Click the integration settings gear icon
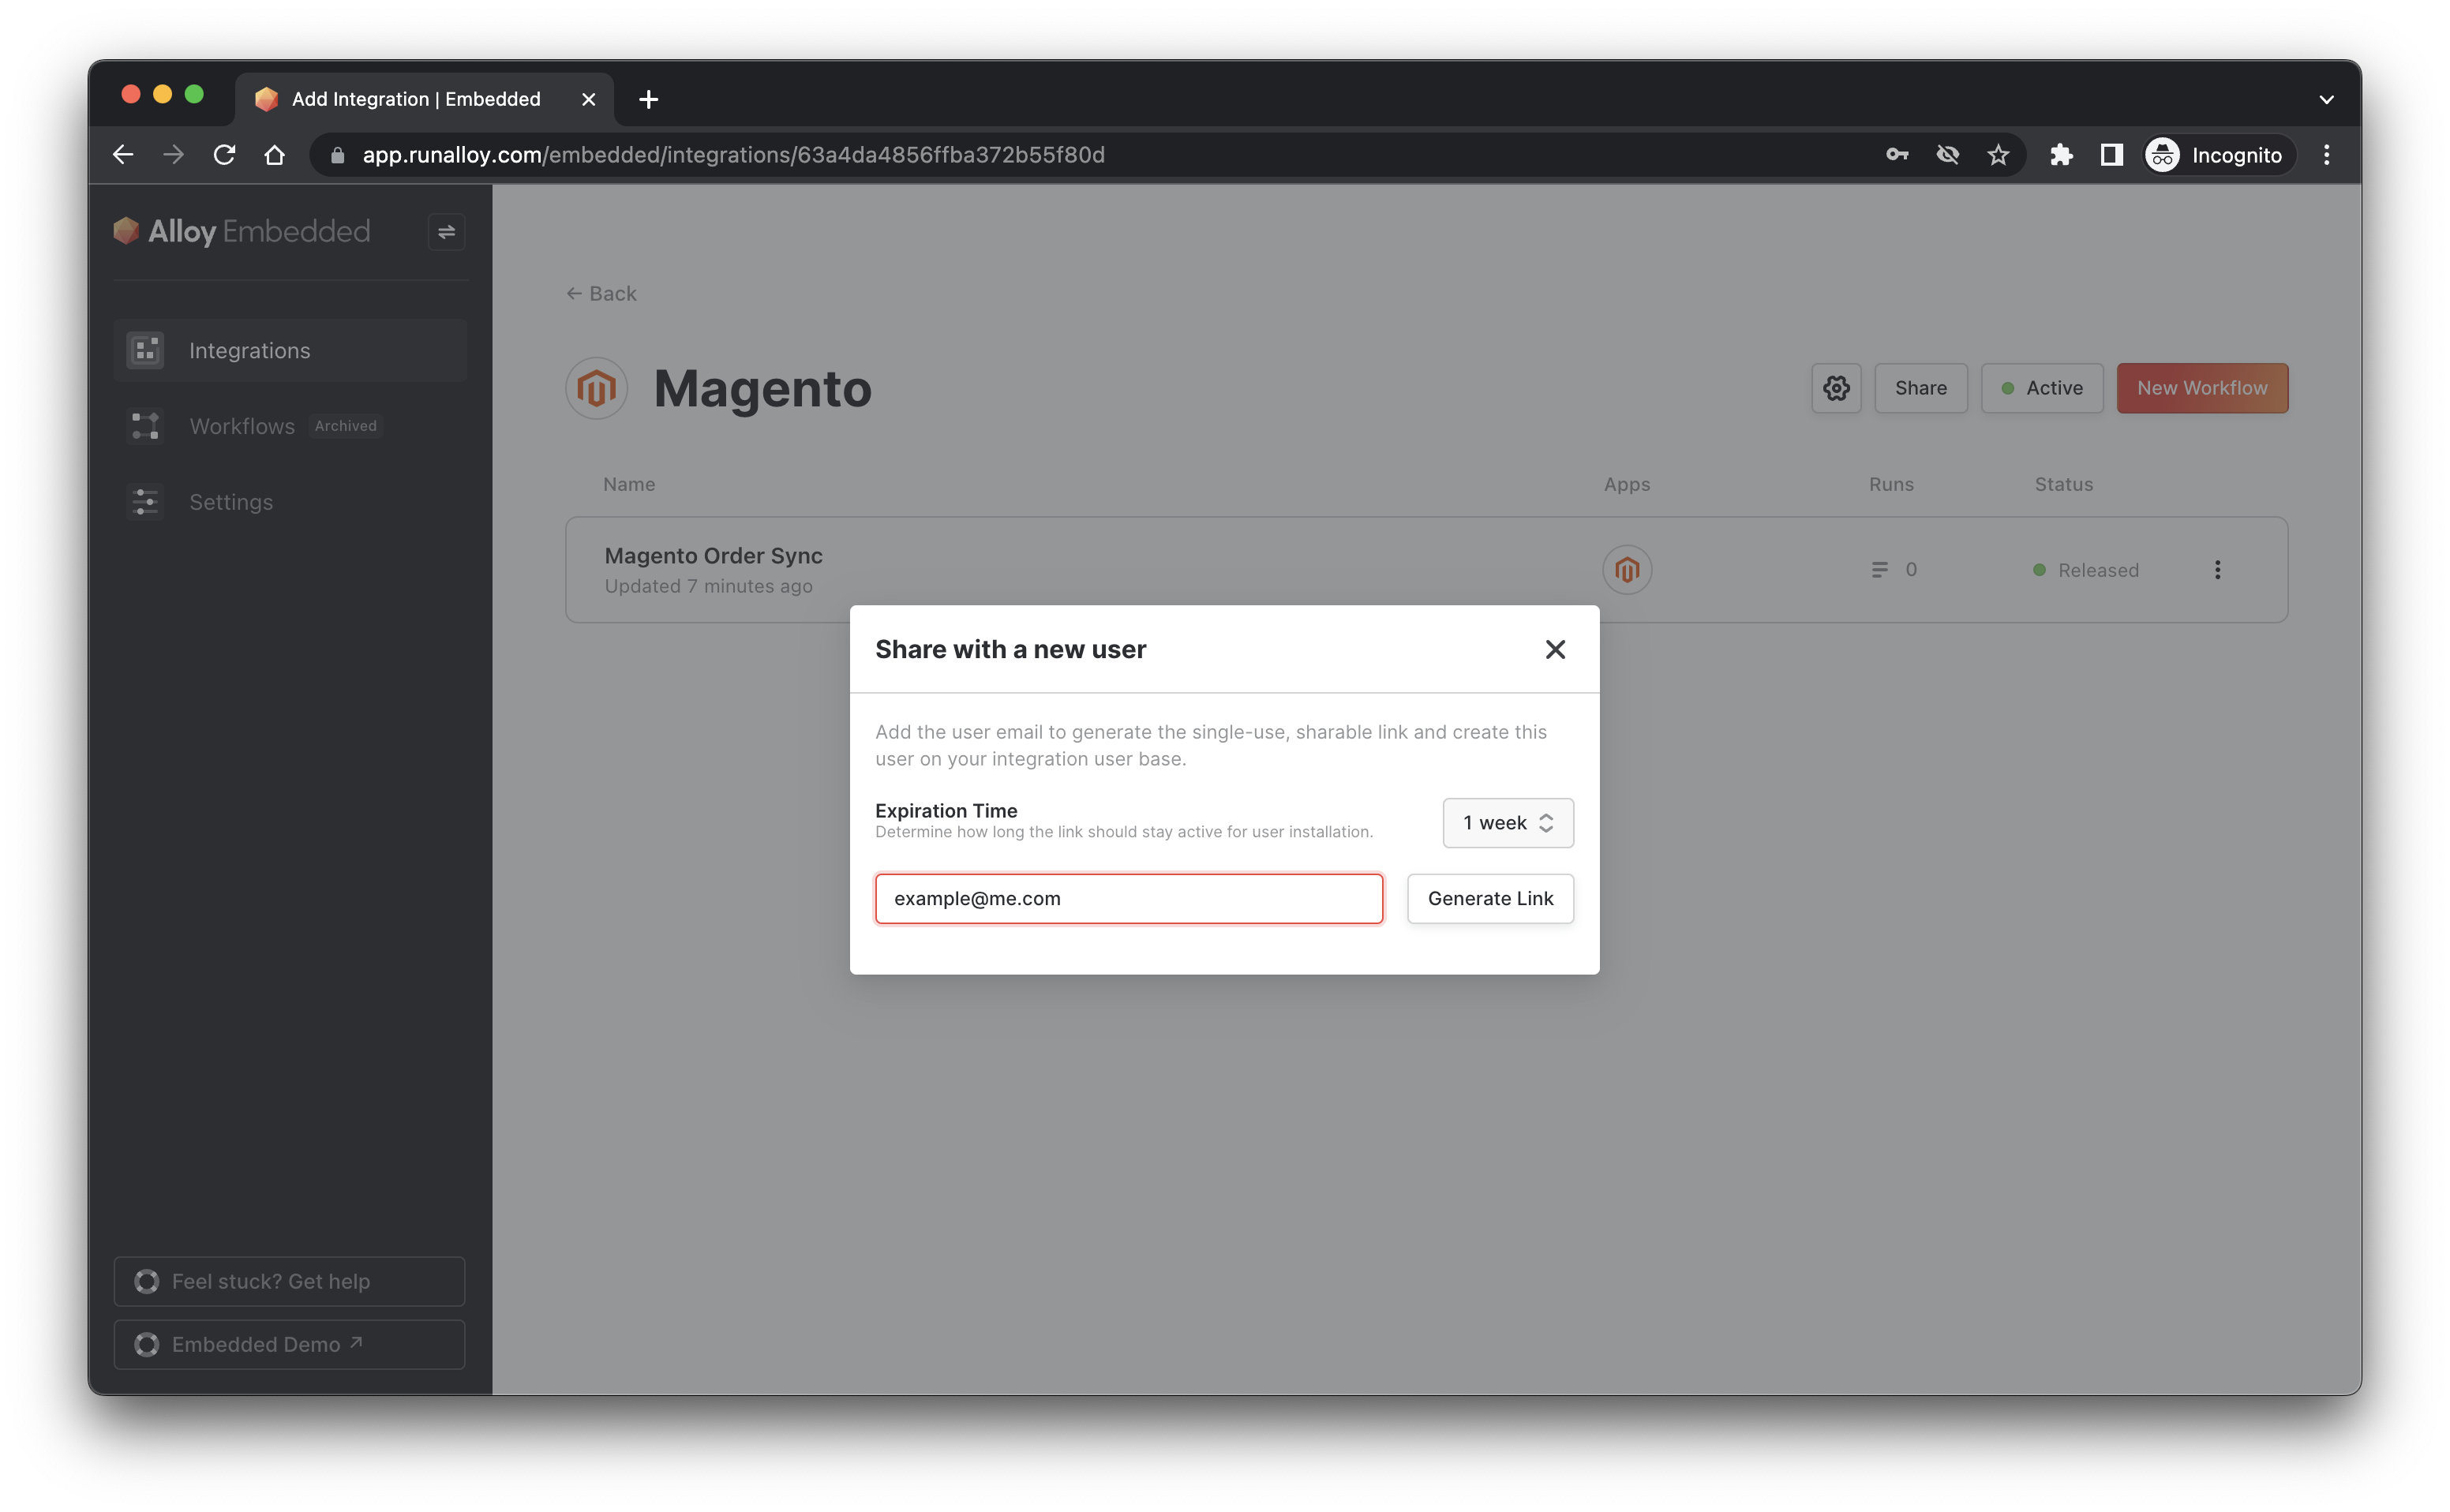 pos(1835,388)
